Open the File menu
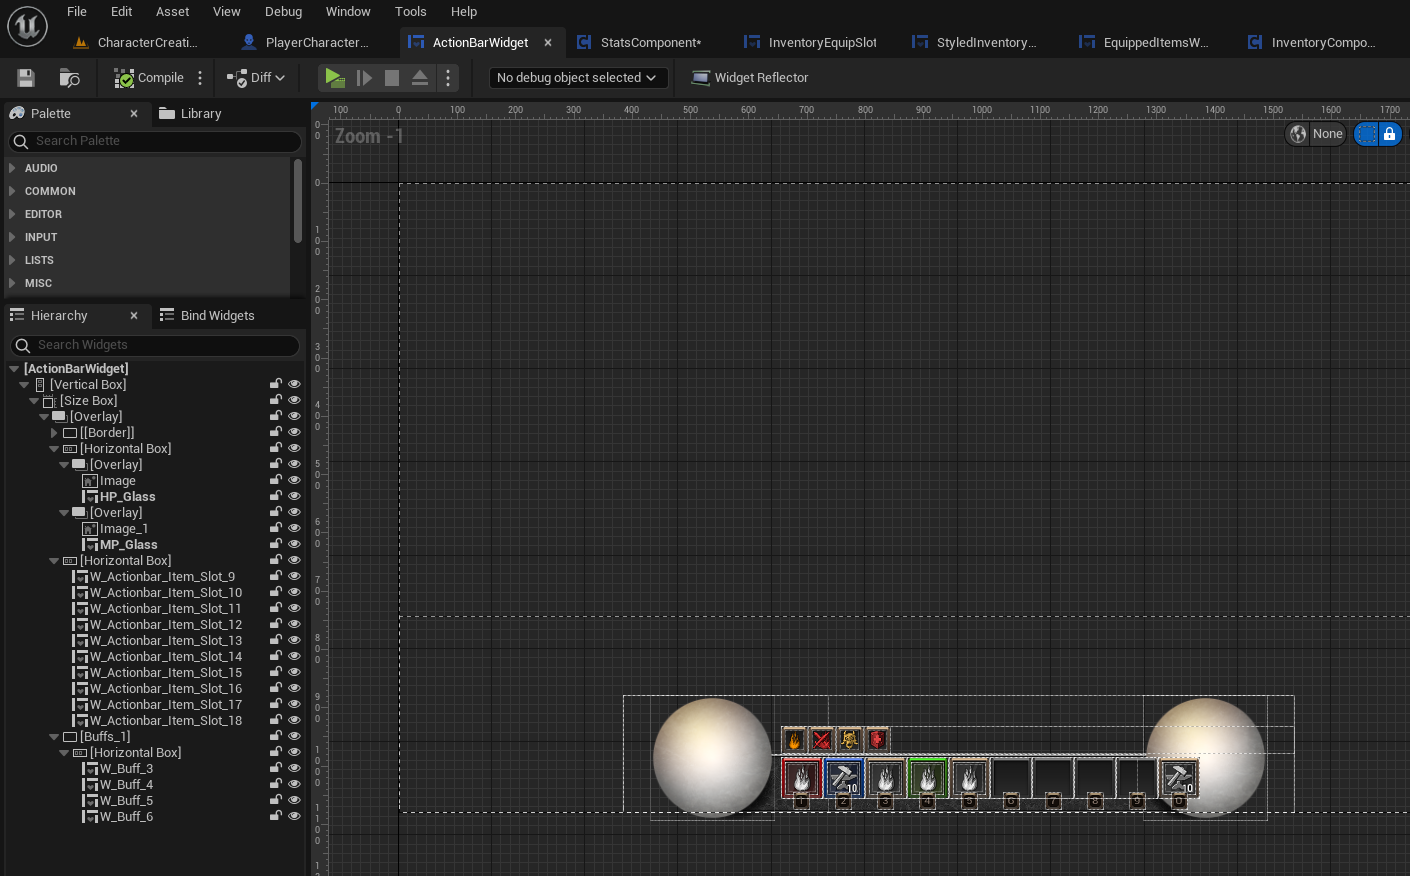1410x876 pixels. [x=77, y=12]
